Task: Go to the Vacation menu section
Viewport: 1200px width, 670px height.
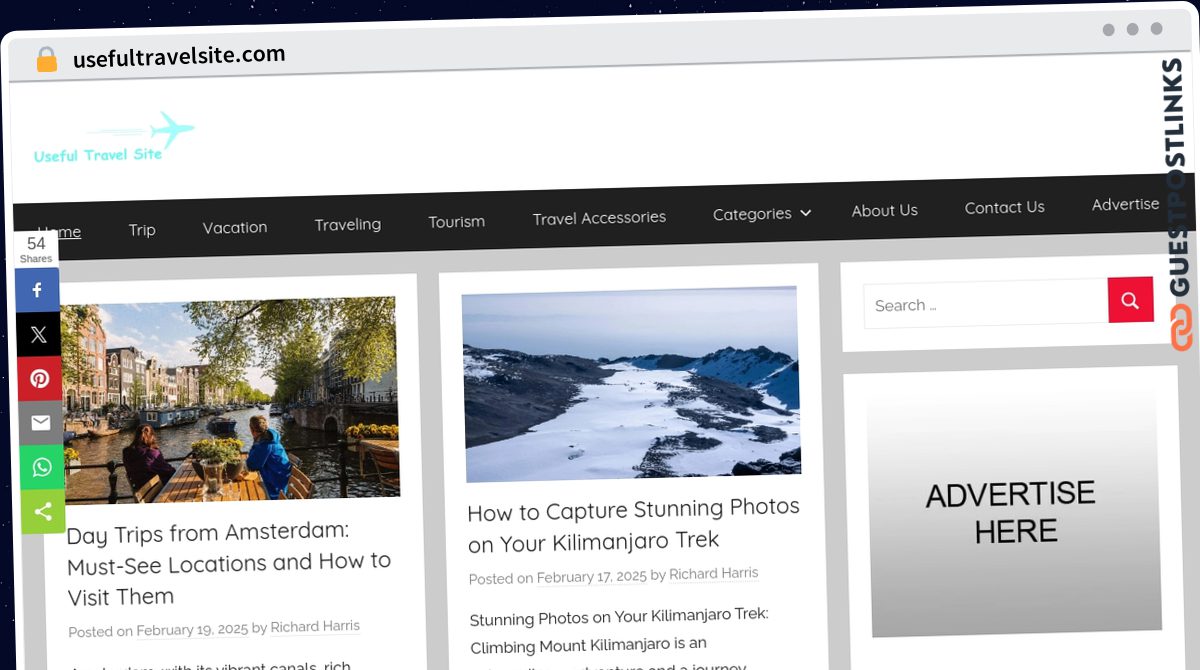Action: tap(235, 228)
